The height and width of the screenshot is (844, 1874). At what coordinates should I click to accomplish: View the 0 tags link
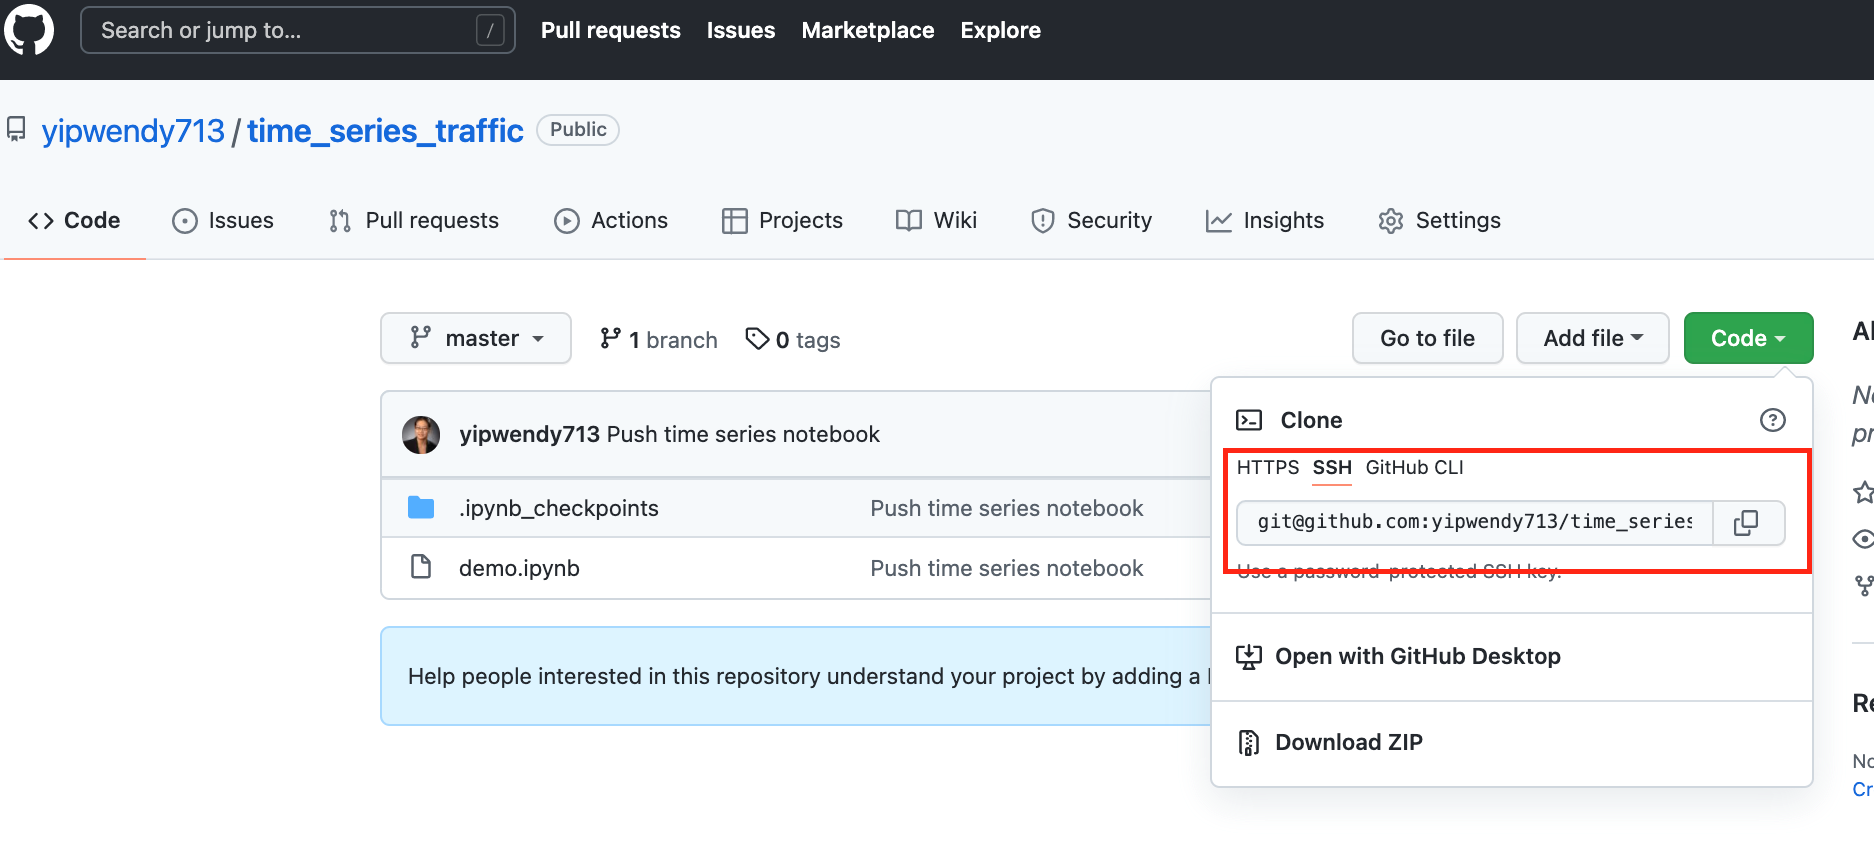point(793,340)
